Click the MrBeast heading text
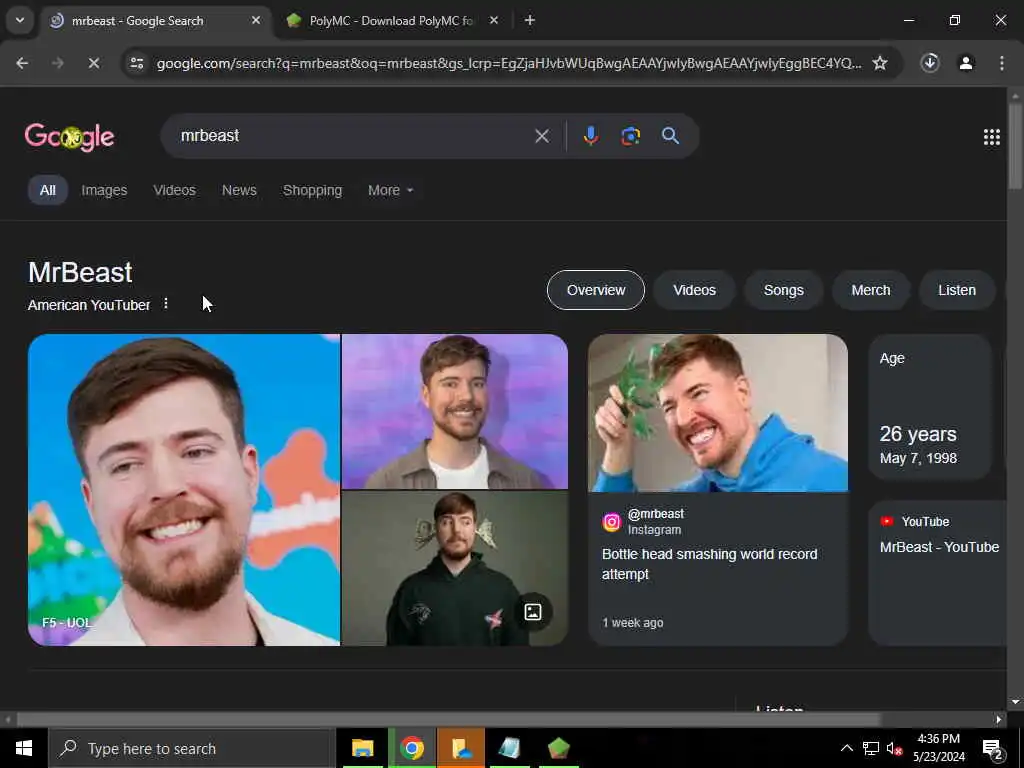The height and width of the screenshot is (768, 1024). 80,272
